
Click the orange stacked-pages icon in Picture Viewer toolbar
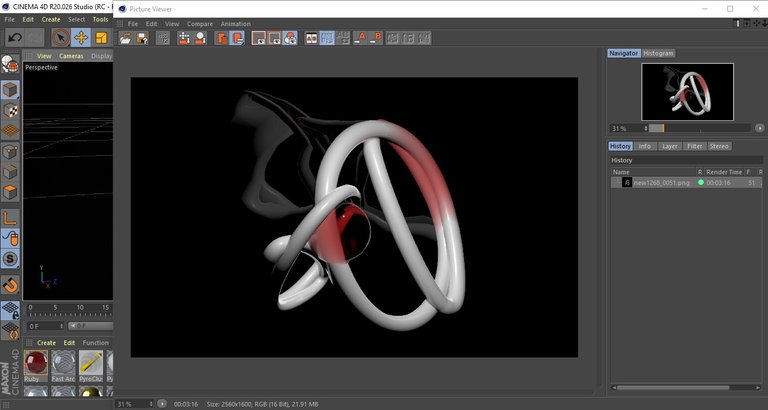click(x=222, y=38)
